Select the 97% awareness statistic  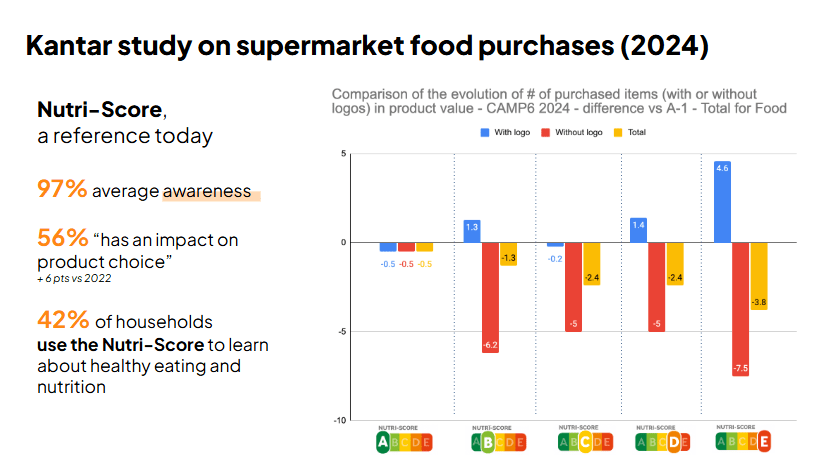click(62, 189)
